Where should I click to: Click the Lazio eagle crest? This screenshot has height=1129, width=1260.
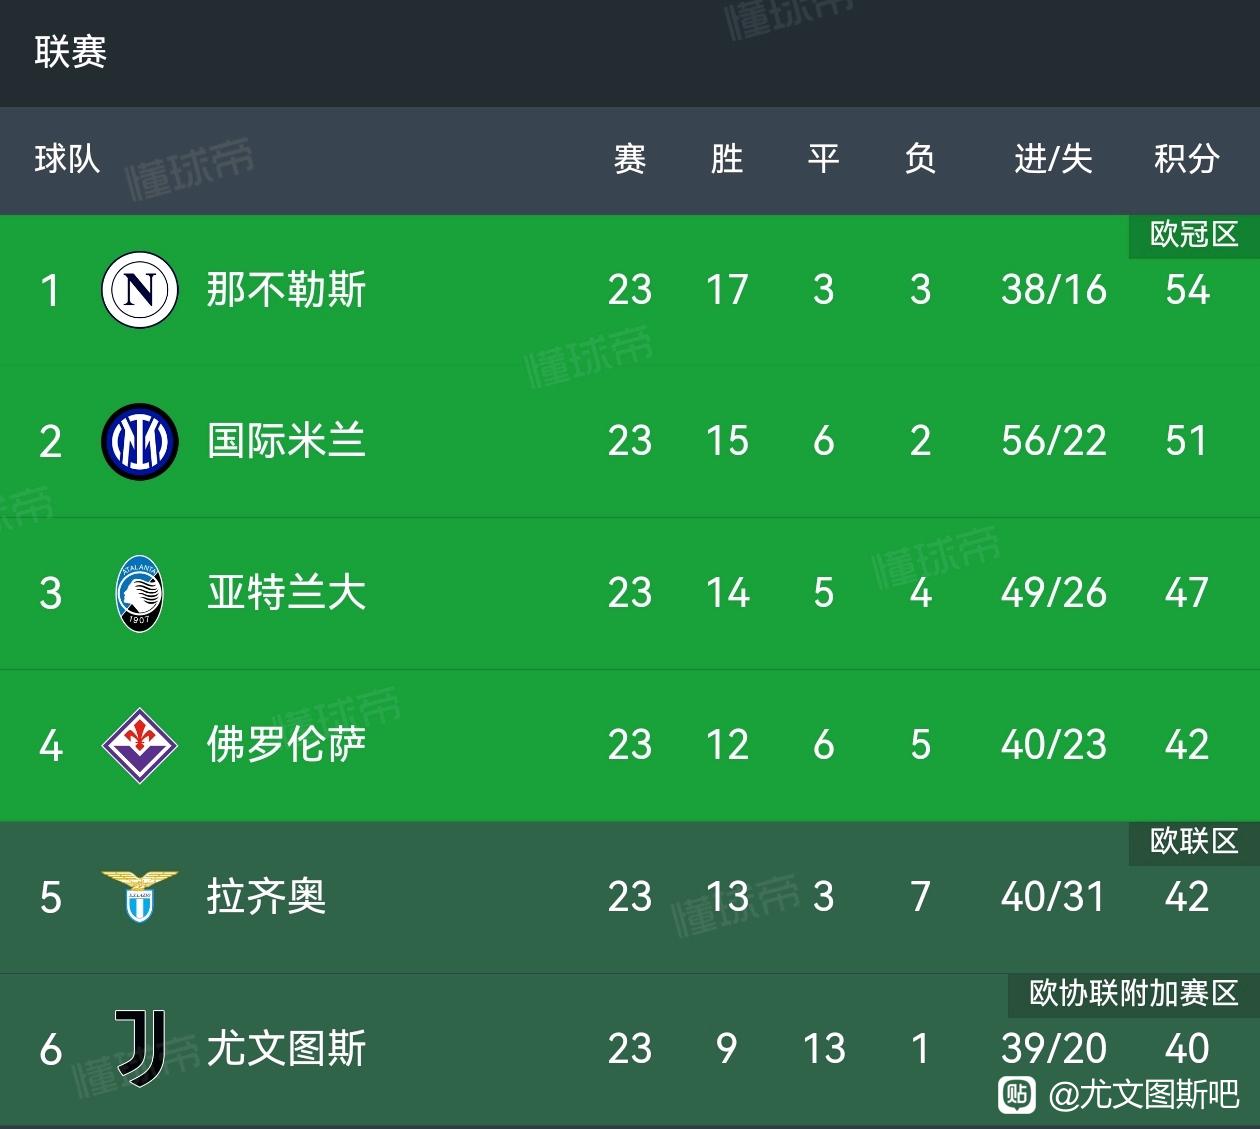[140, 896]
